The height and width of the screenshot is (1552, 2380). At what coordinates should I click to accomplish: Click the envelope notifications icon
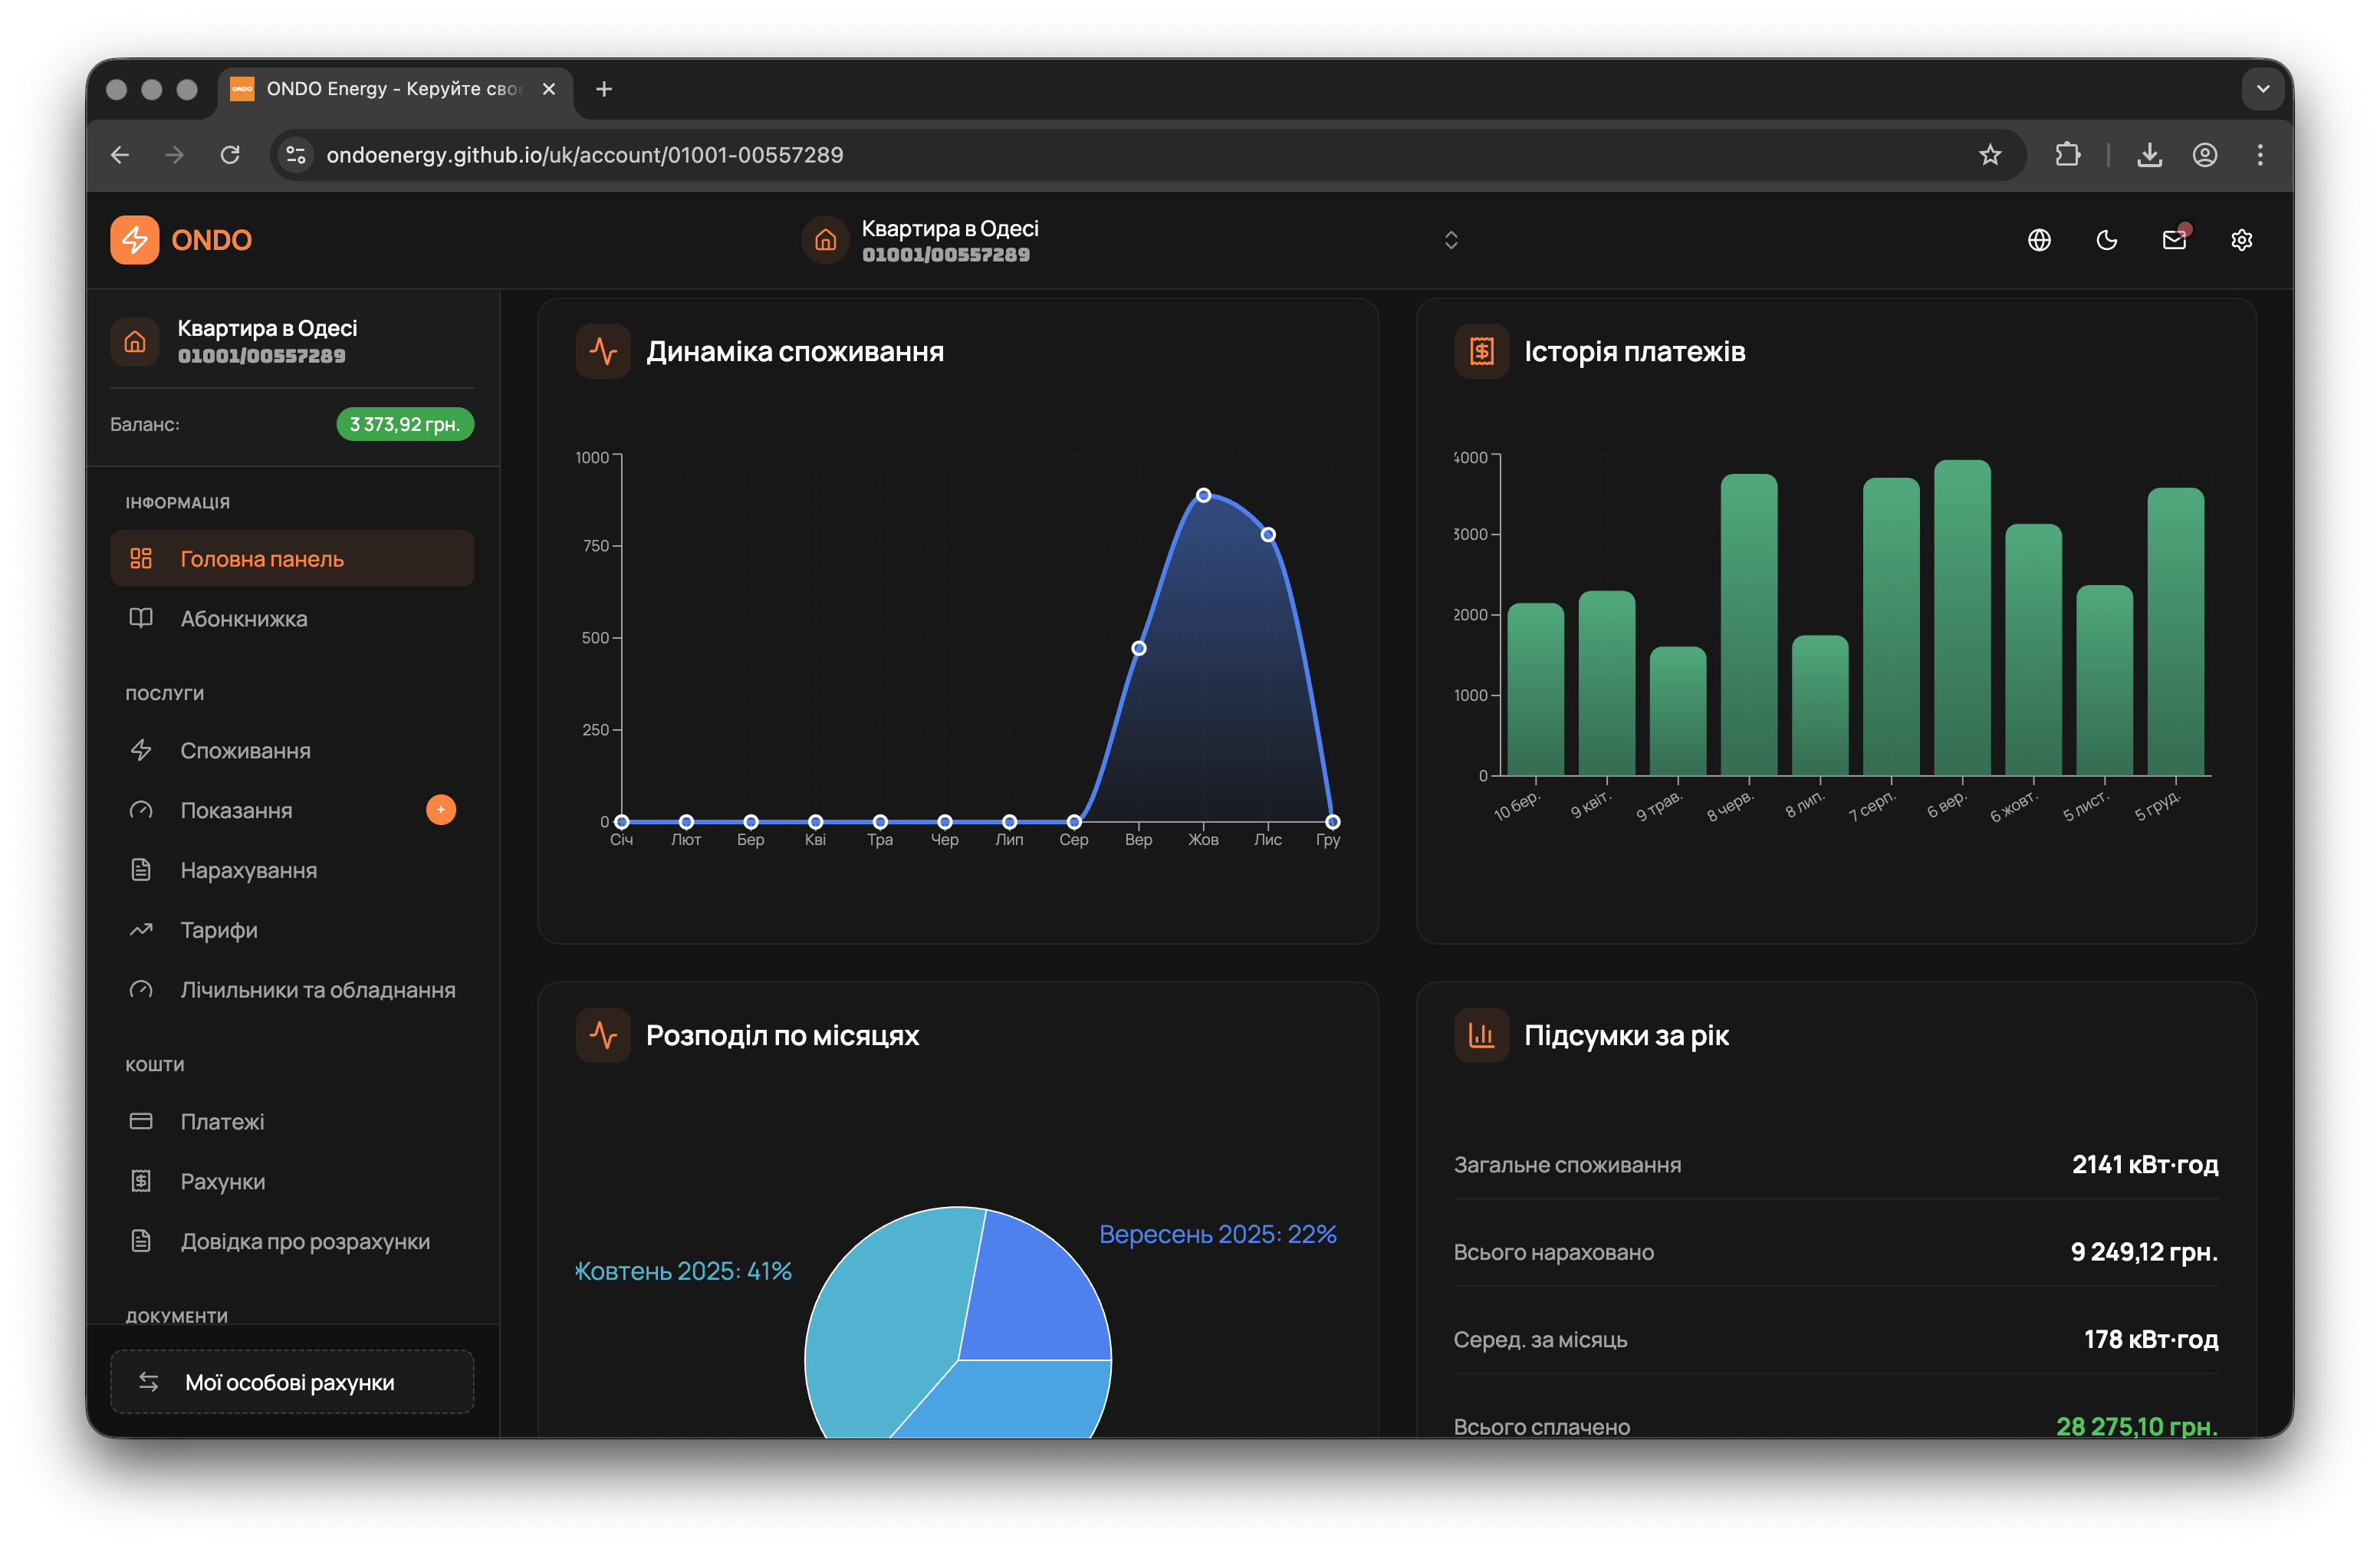(x=2174, y=240)
